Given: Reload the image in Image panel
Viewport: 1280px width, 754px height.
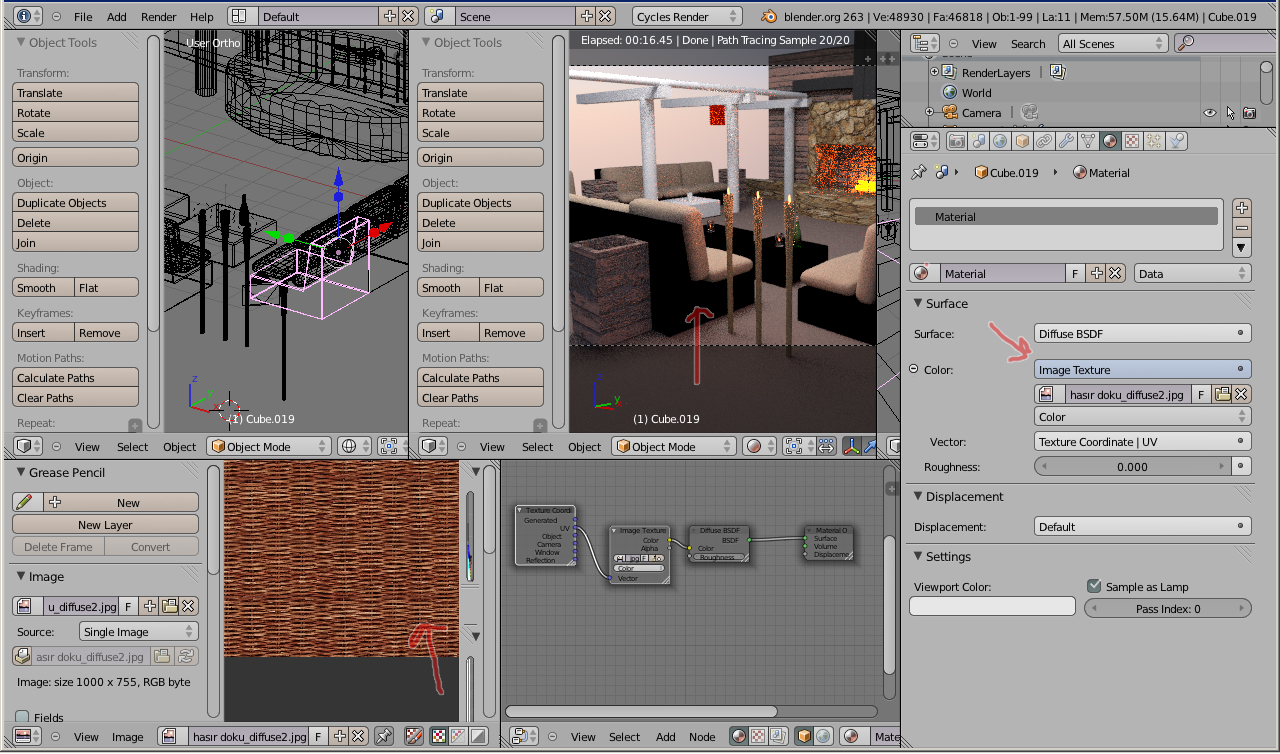Looking at the screenshot, I should point(186,656).
